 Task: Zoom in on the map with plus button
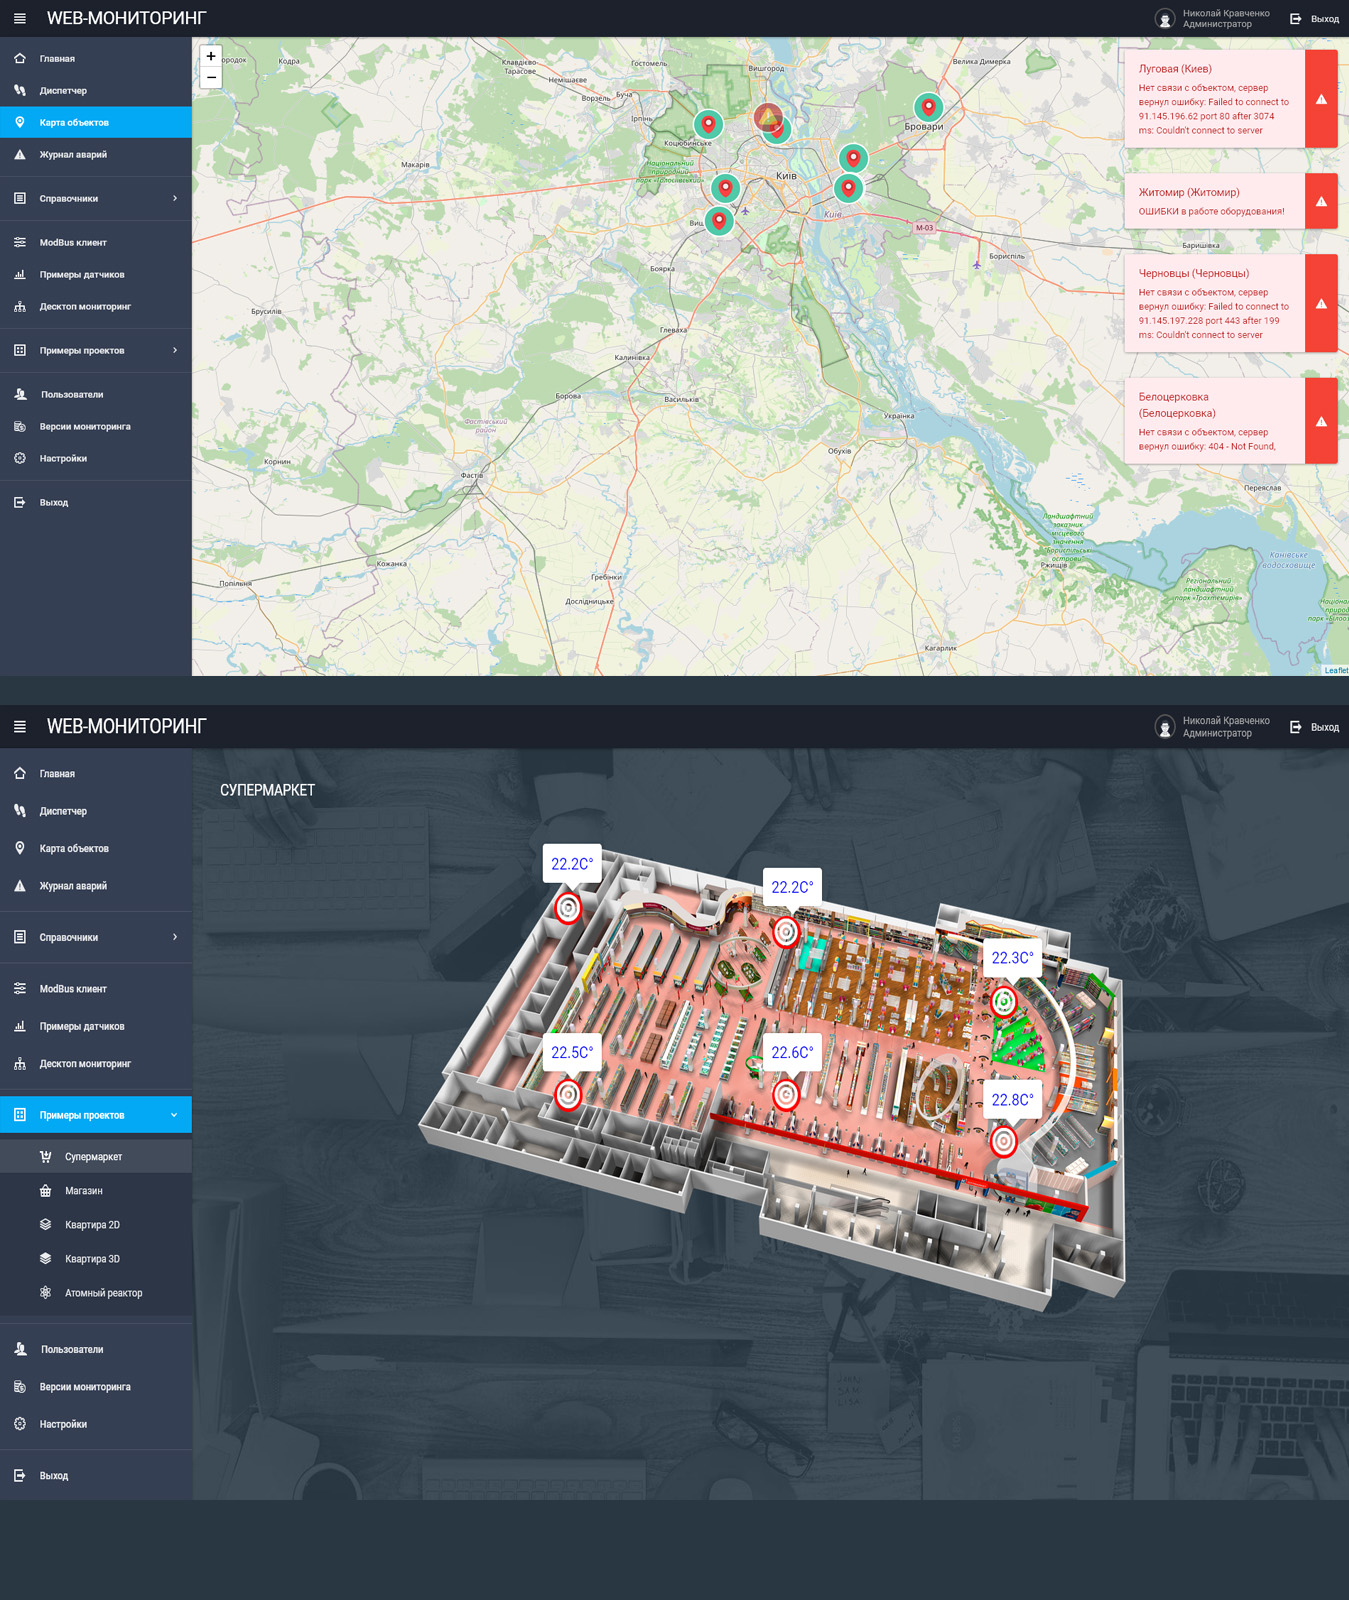click(x=211, y=56)
